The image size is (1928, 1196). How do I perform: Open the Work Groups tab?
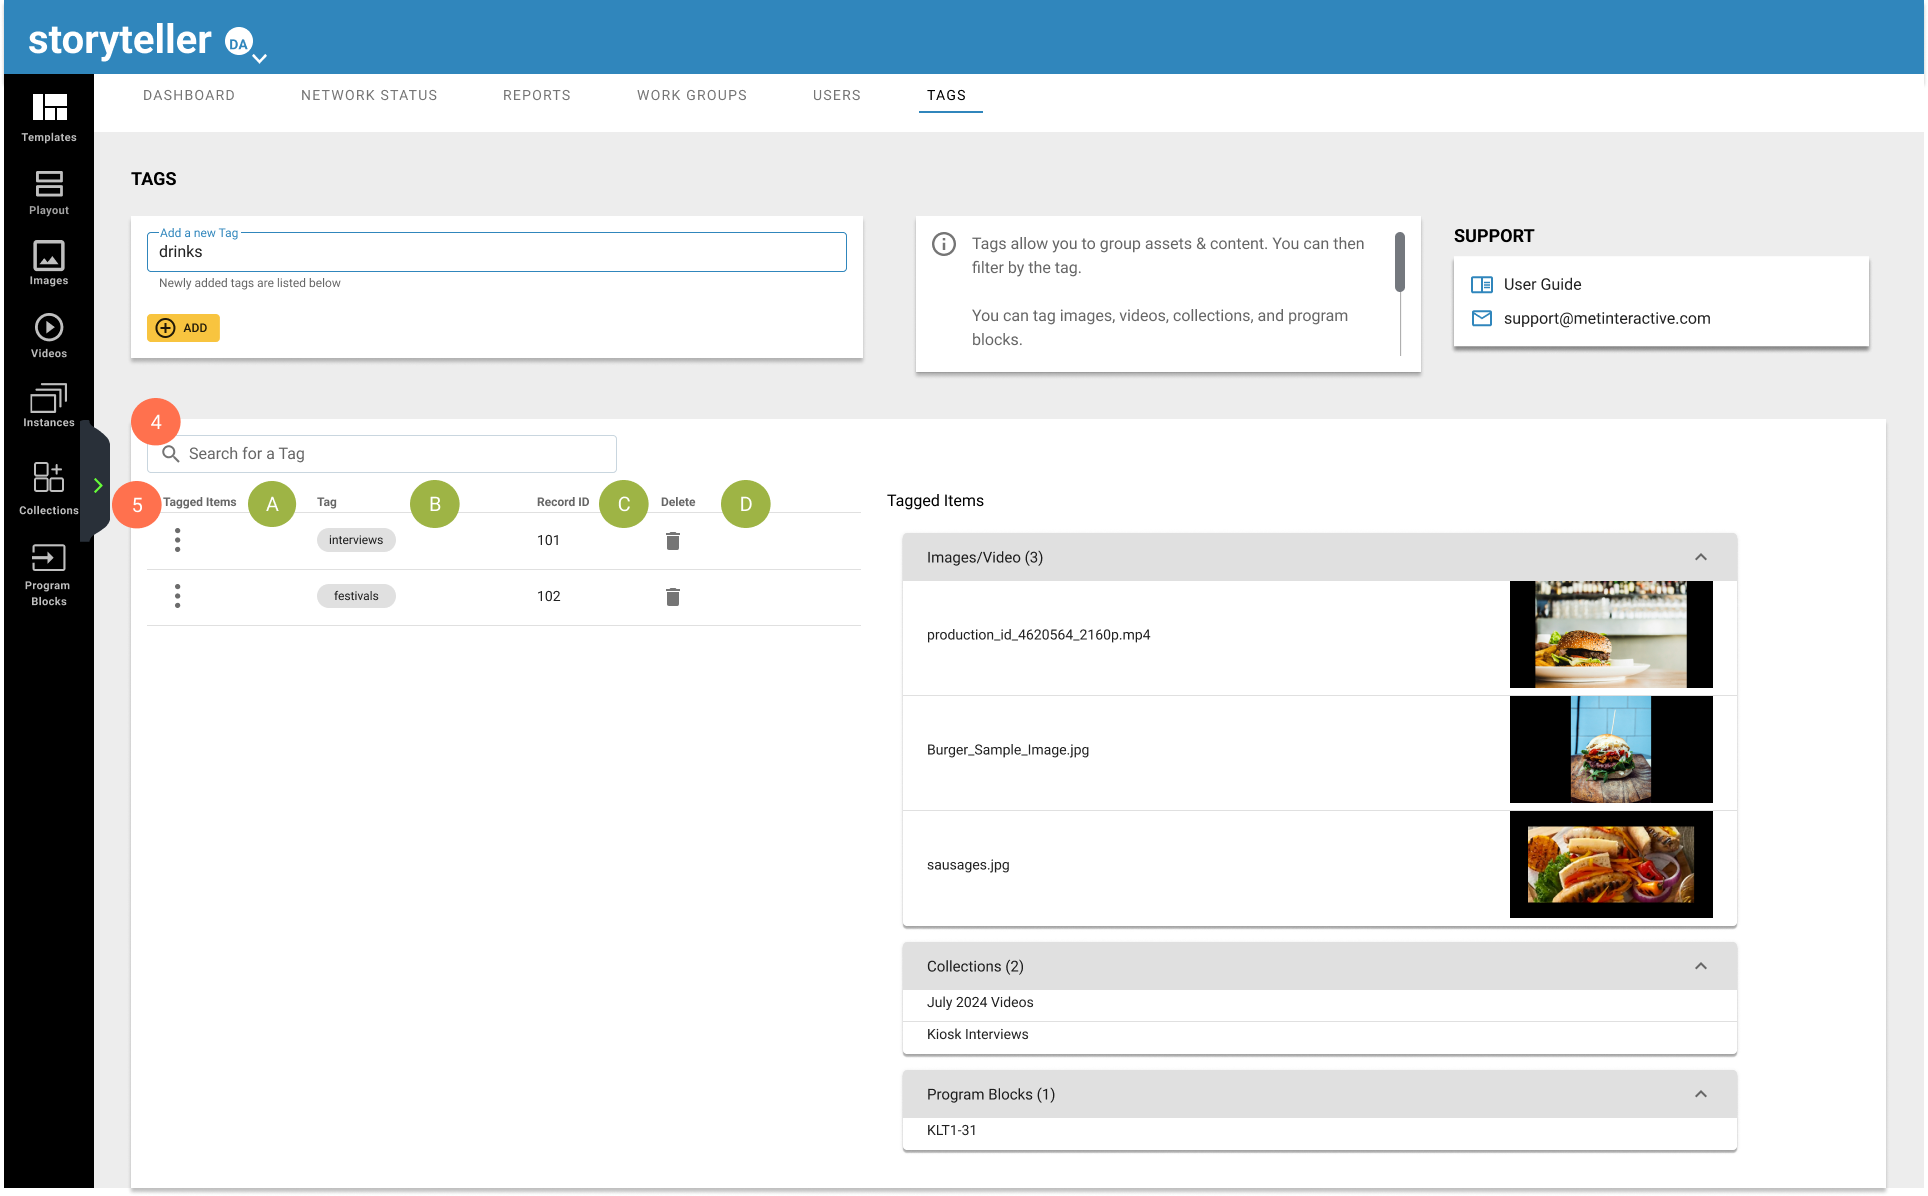coord(692,95)
